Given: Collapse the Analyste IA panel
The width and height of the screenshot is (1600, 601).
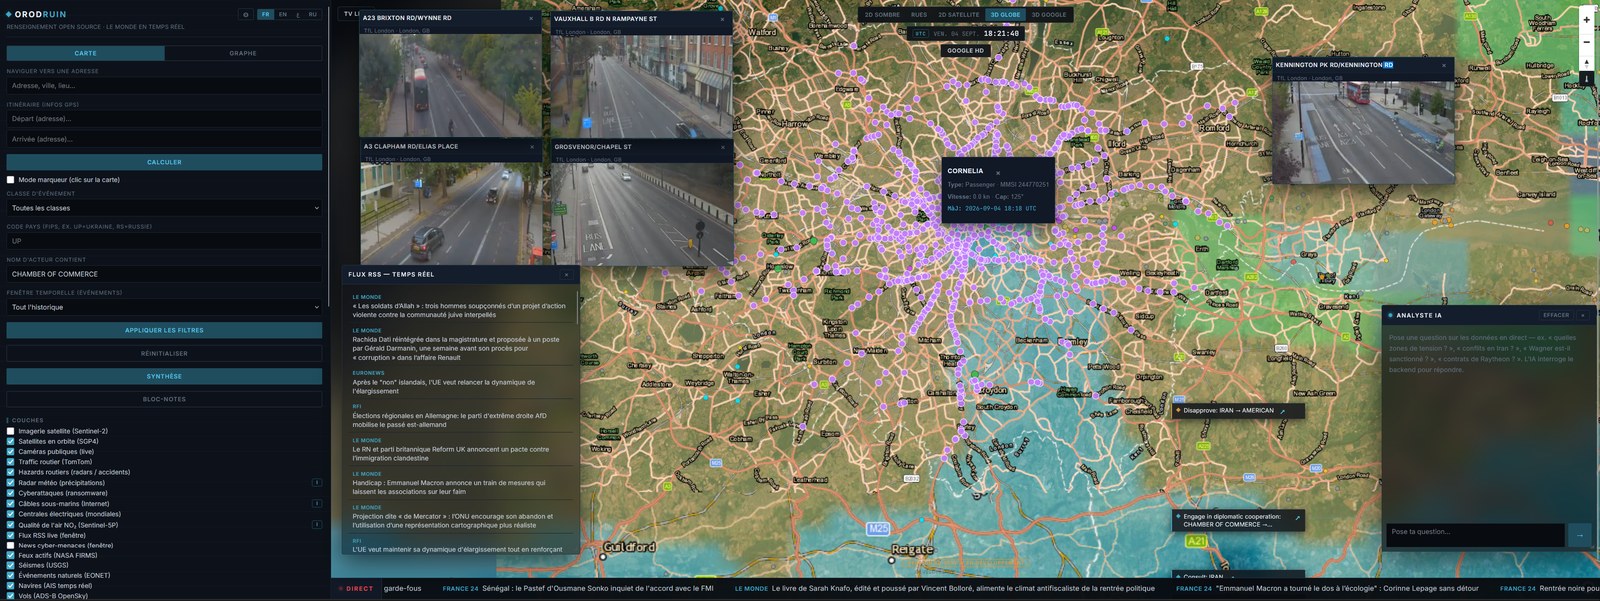Looking at the screenshot, I should (1583, 315).
